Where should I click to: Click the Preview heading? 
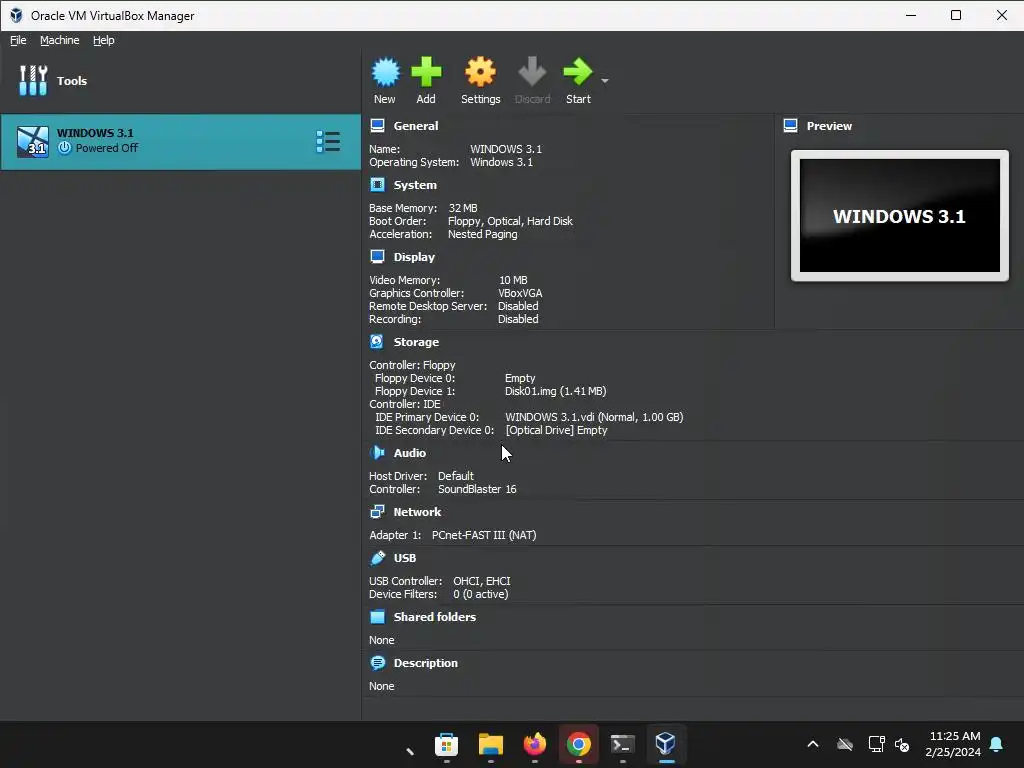click(829, 126)
